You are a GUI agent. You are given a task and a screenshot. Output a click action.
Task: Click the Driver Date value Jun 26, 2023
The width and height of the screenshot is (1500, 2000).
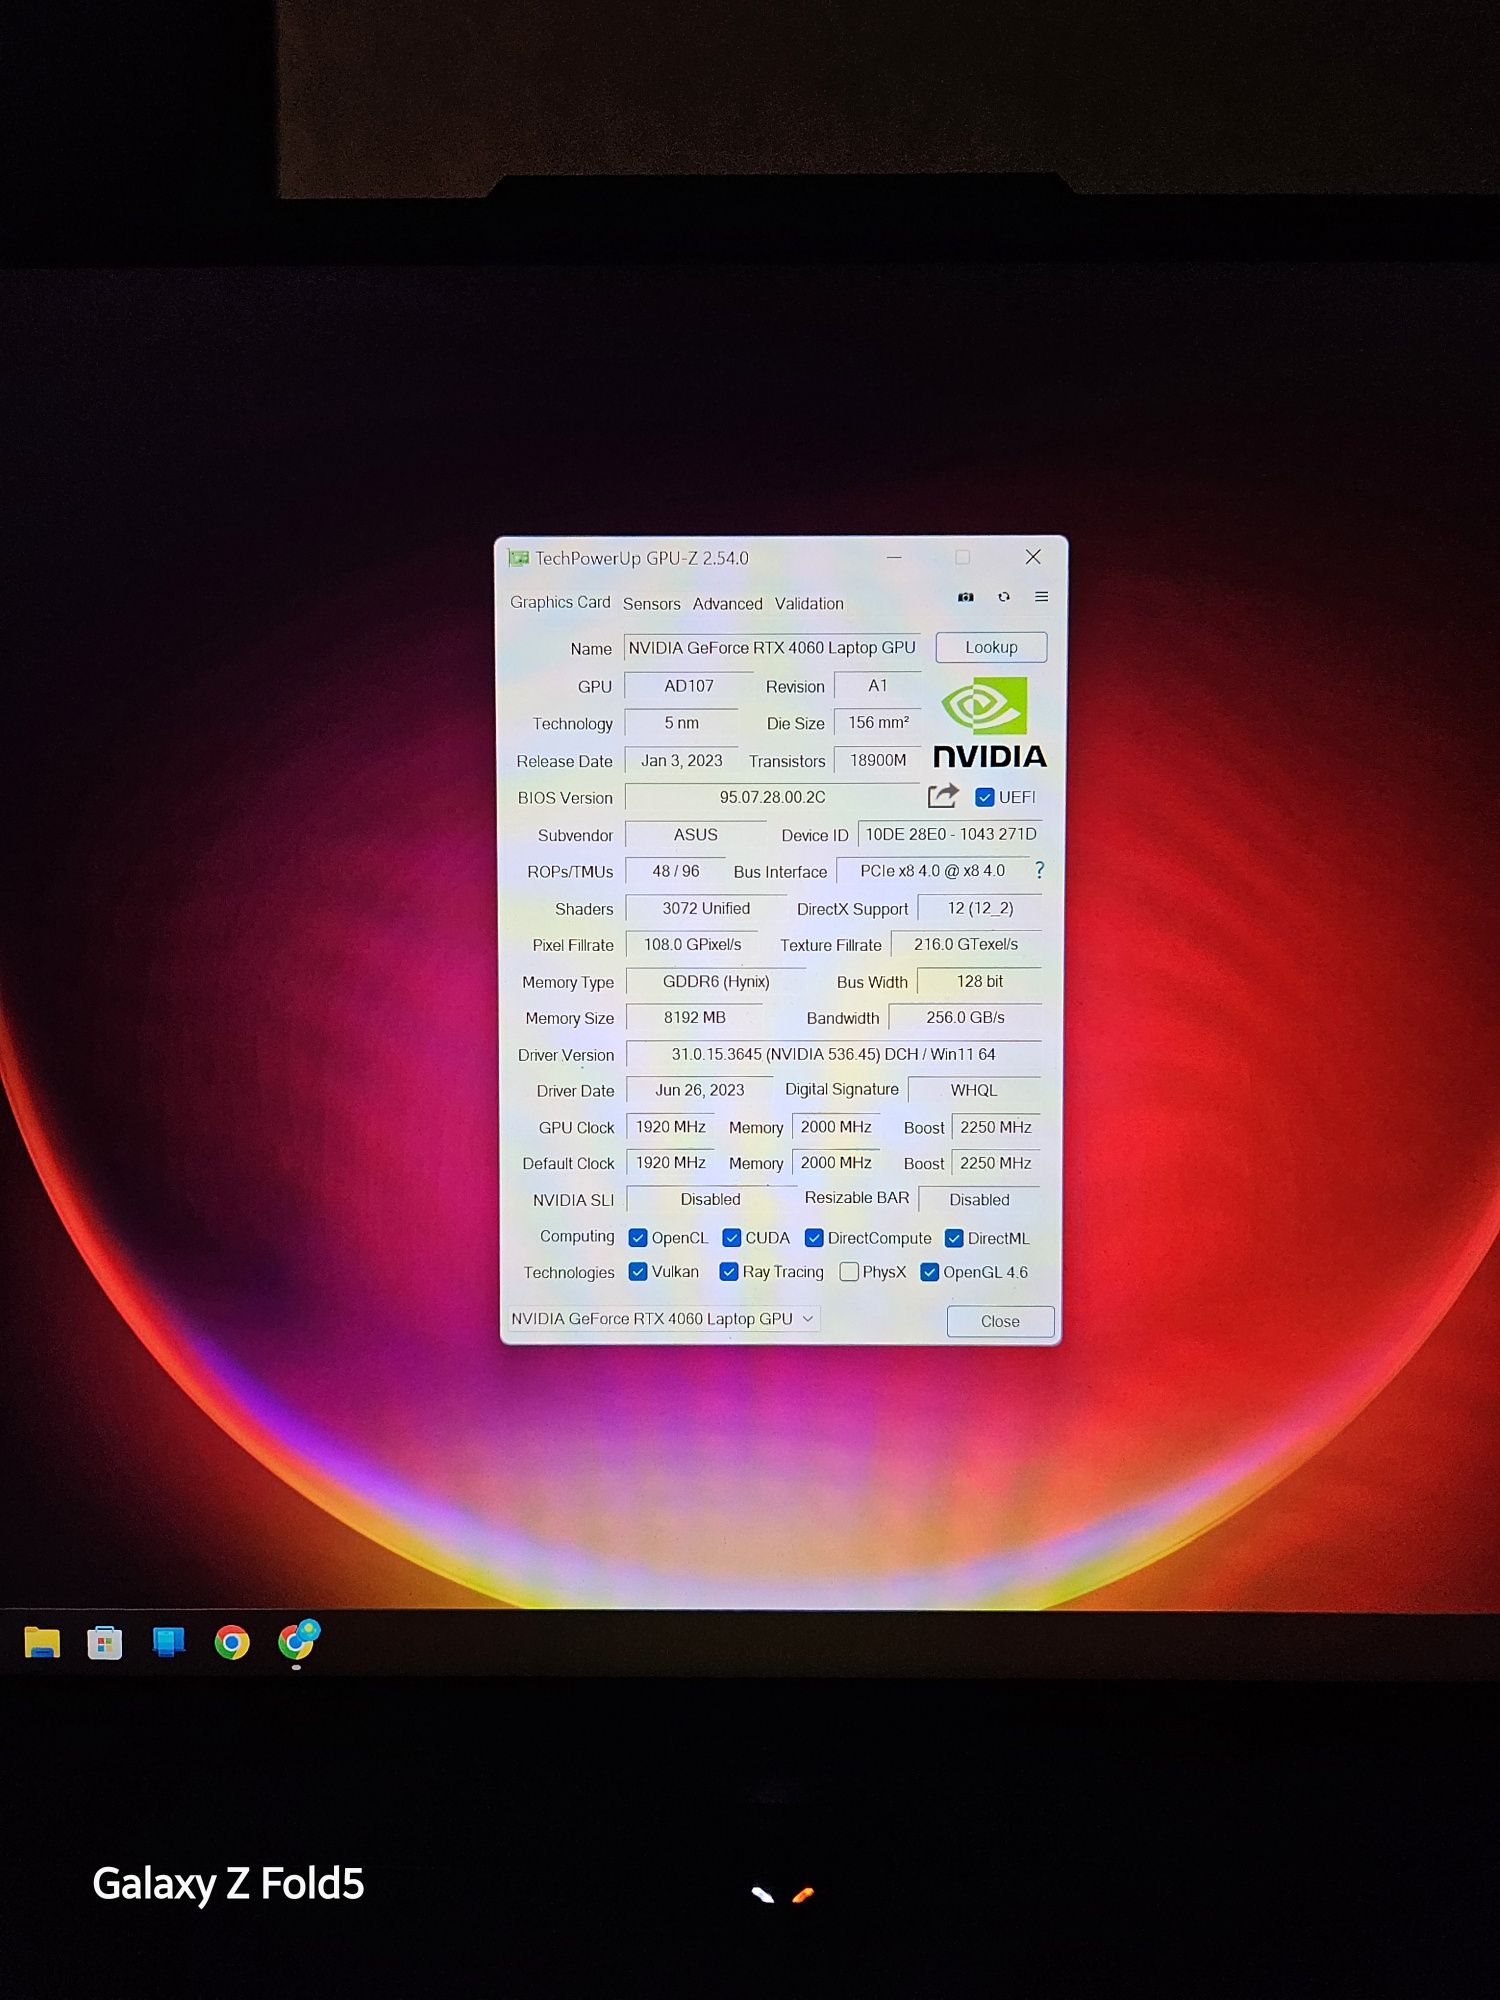(700, 1090)
